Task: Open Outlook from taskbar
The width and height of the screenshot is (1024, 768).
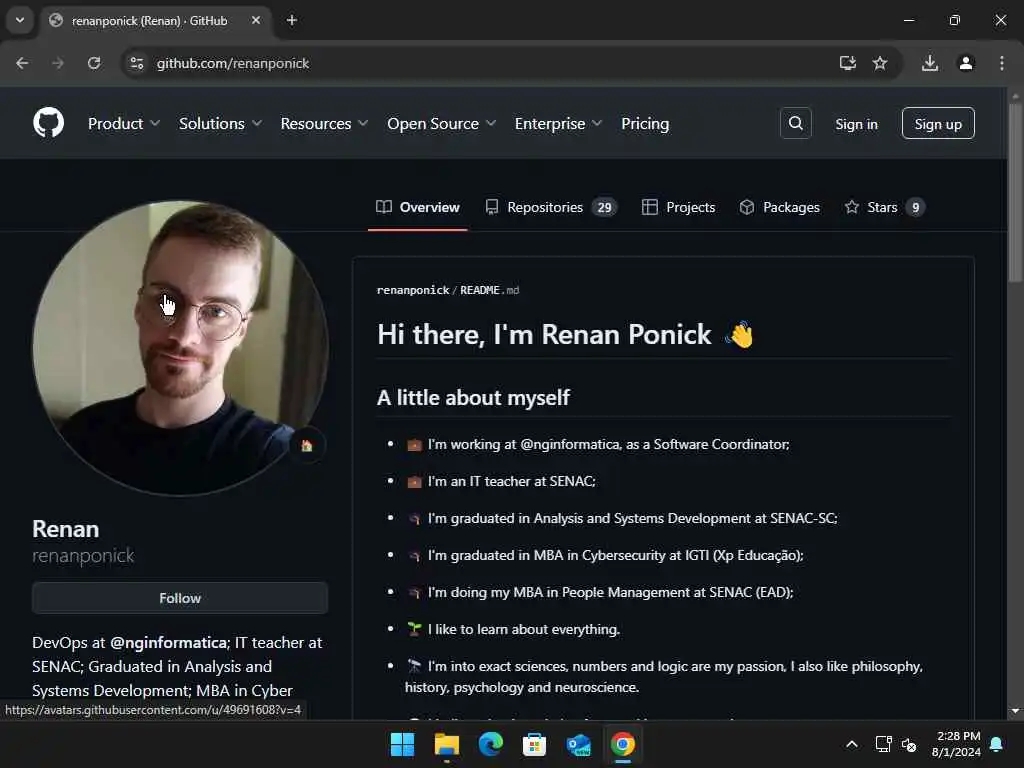Action: click(x=579, y=744)
